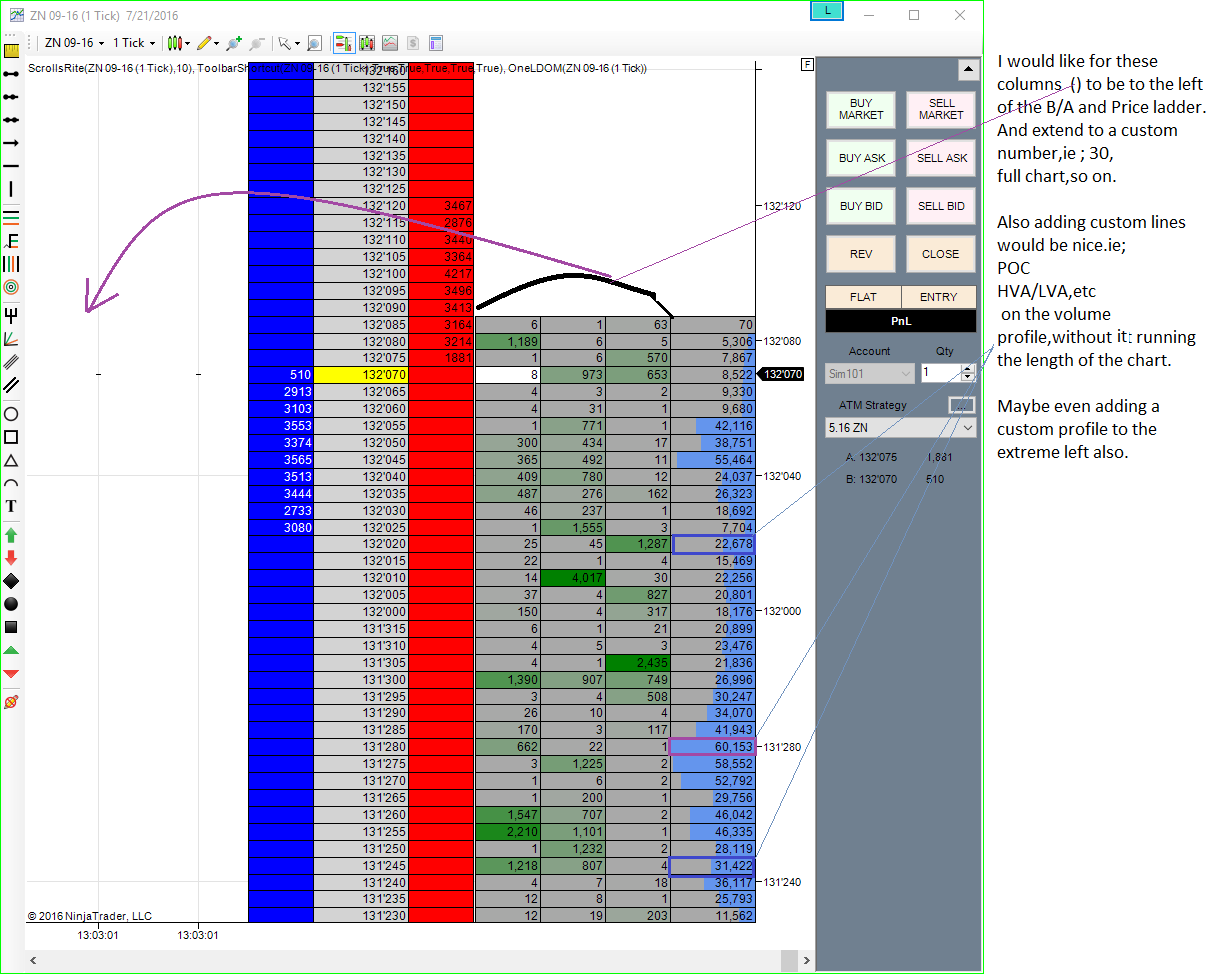Select the Fibonacci time extensions tool

pyautogui.click(x=12, y=264)
